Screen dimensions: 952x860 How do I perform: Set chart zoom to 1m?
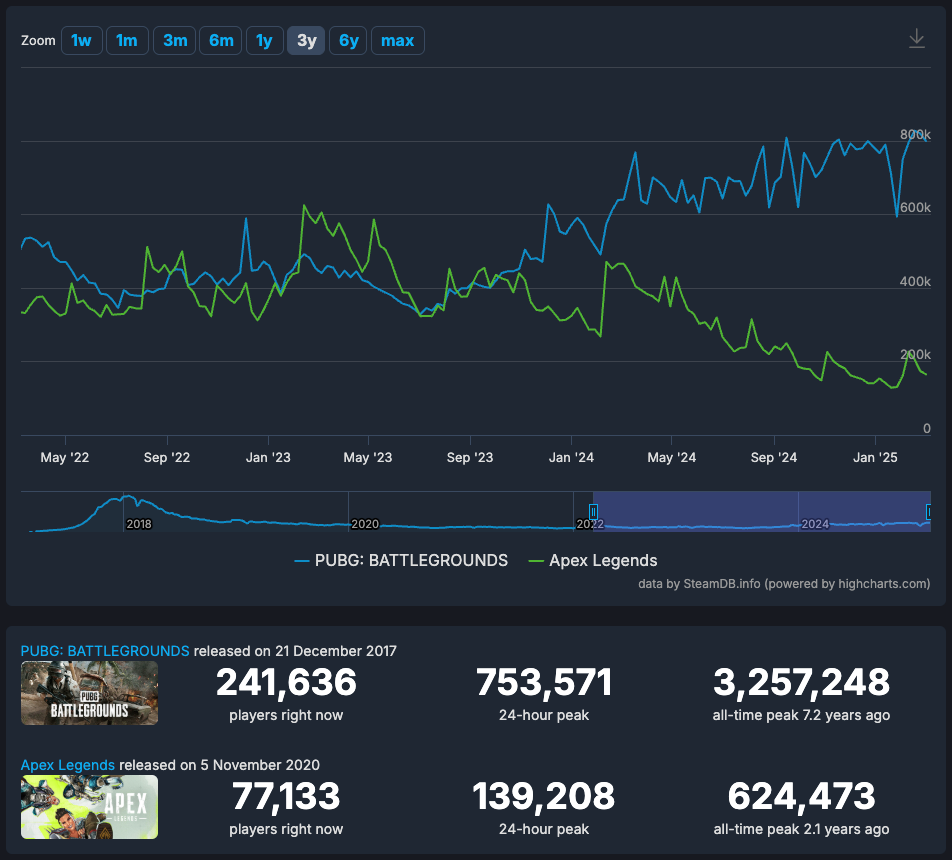coord(127,41)
